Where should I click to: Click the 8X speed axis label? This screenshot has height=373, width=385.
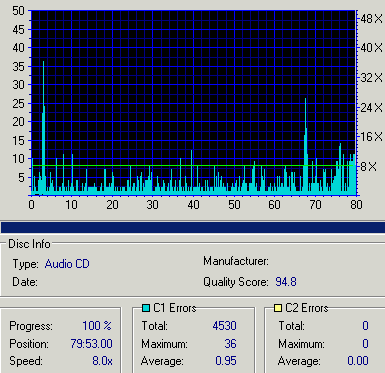pos(369,166)
